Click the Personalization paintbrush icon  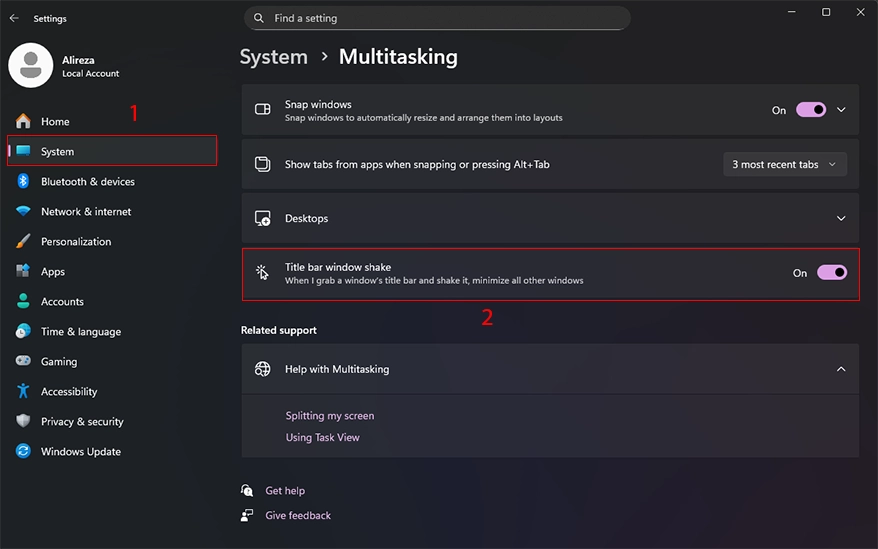(23, 241)
